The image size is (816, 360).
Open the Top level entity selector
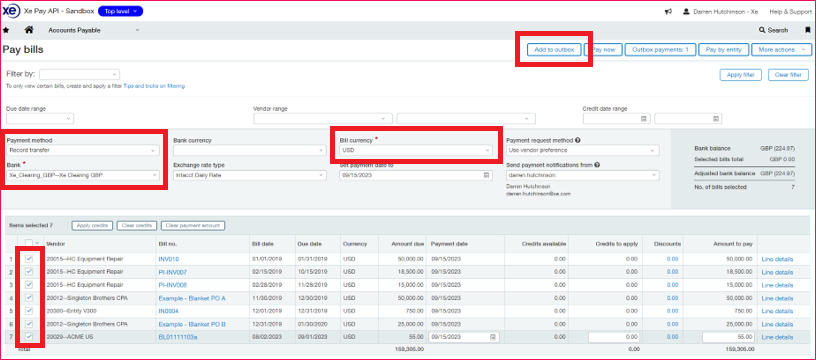pyautogui.click(x=120, y=11)
